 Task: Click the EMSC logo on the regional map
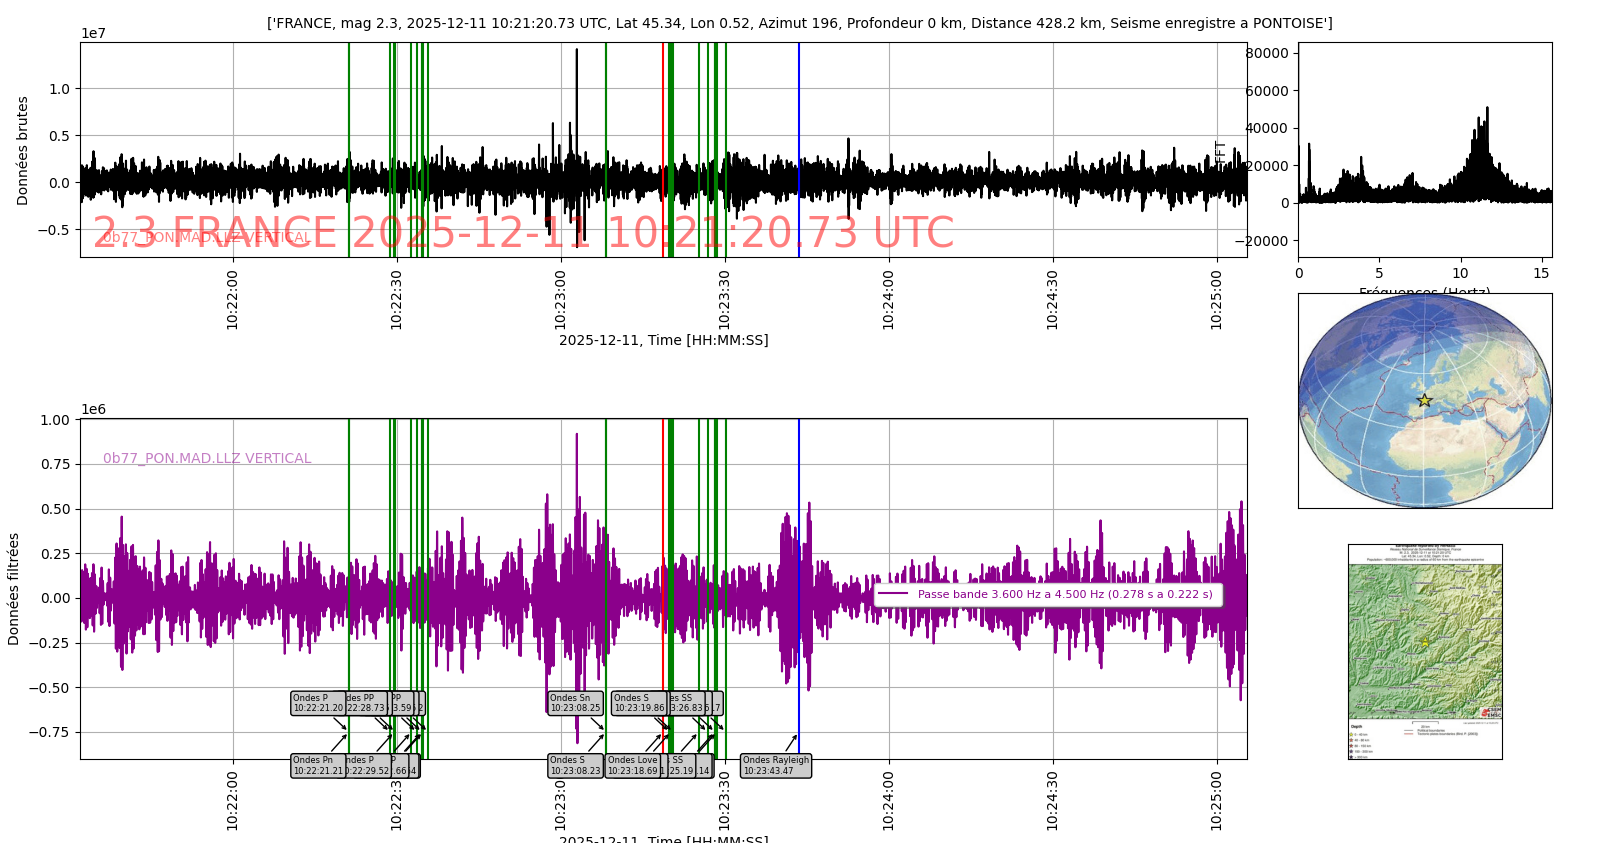coord(1491,711)
